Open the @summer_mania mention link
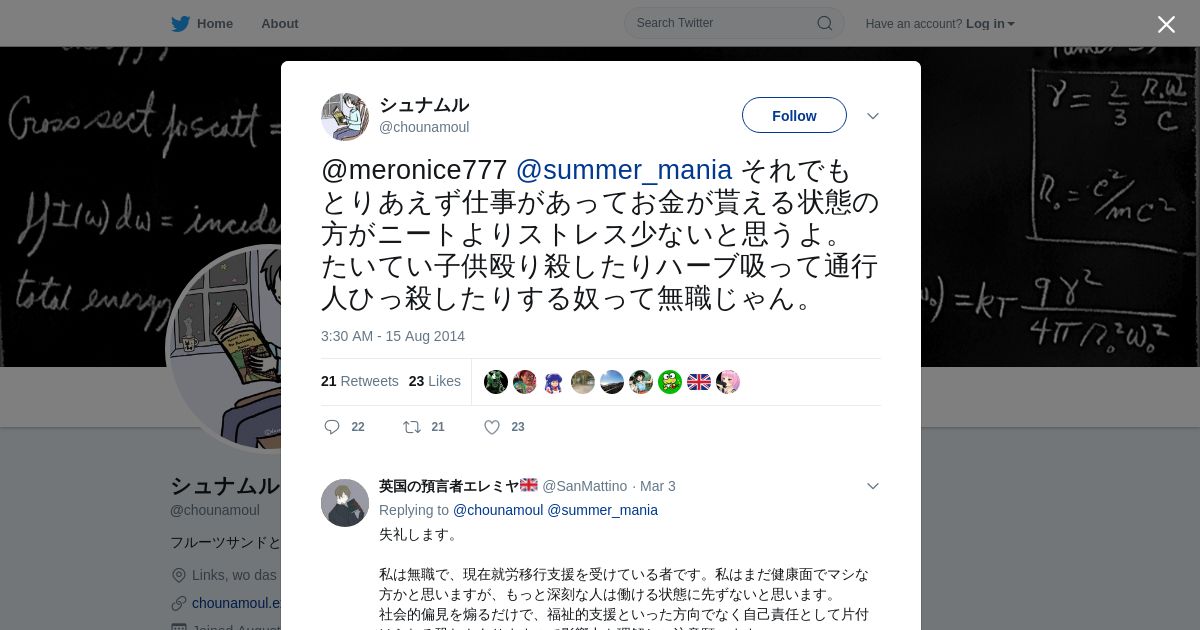1200x630 pixels. tap(624, 170)
